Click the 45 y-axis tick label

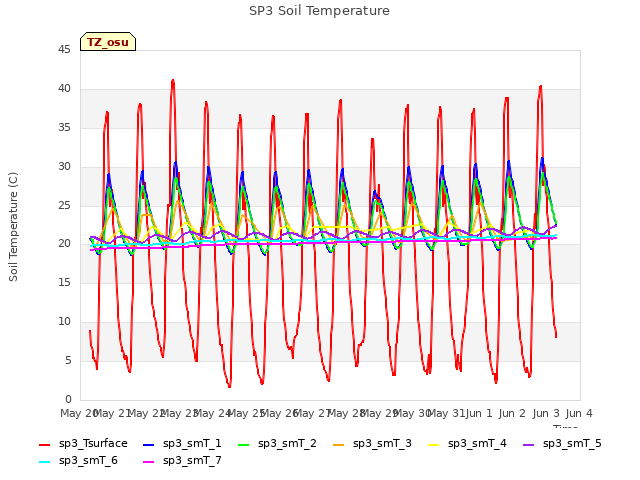point(64,50)
